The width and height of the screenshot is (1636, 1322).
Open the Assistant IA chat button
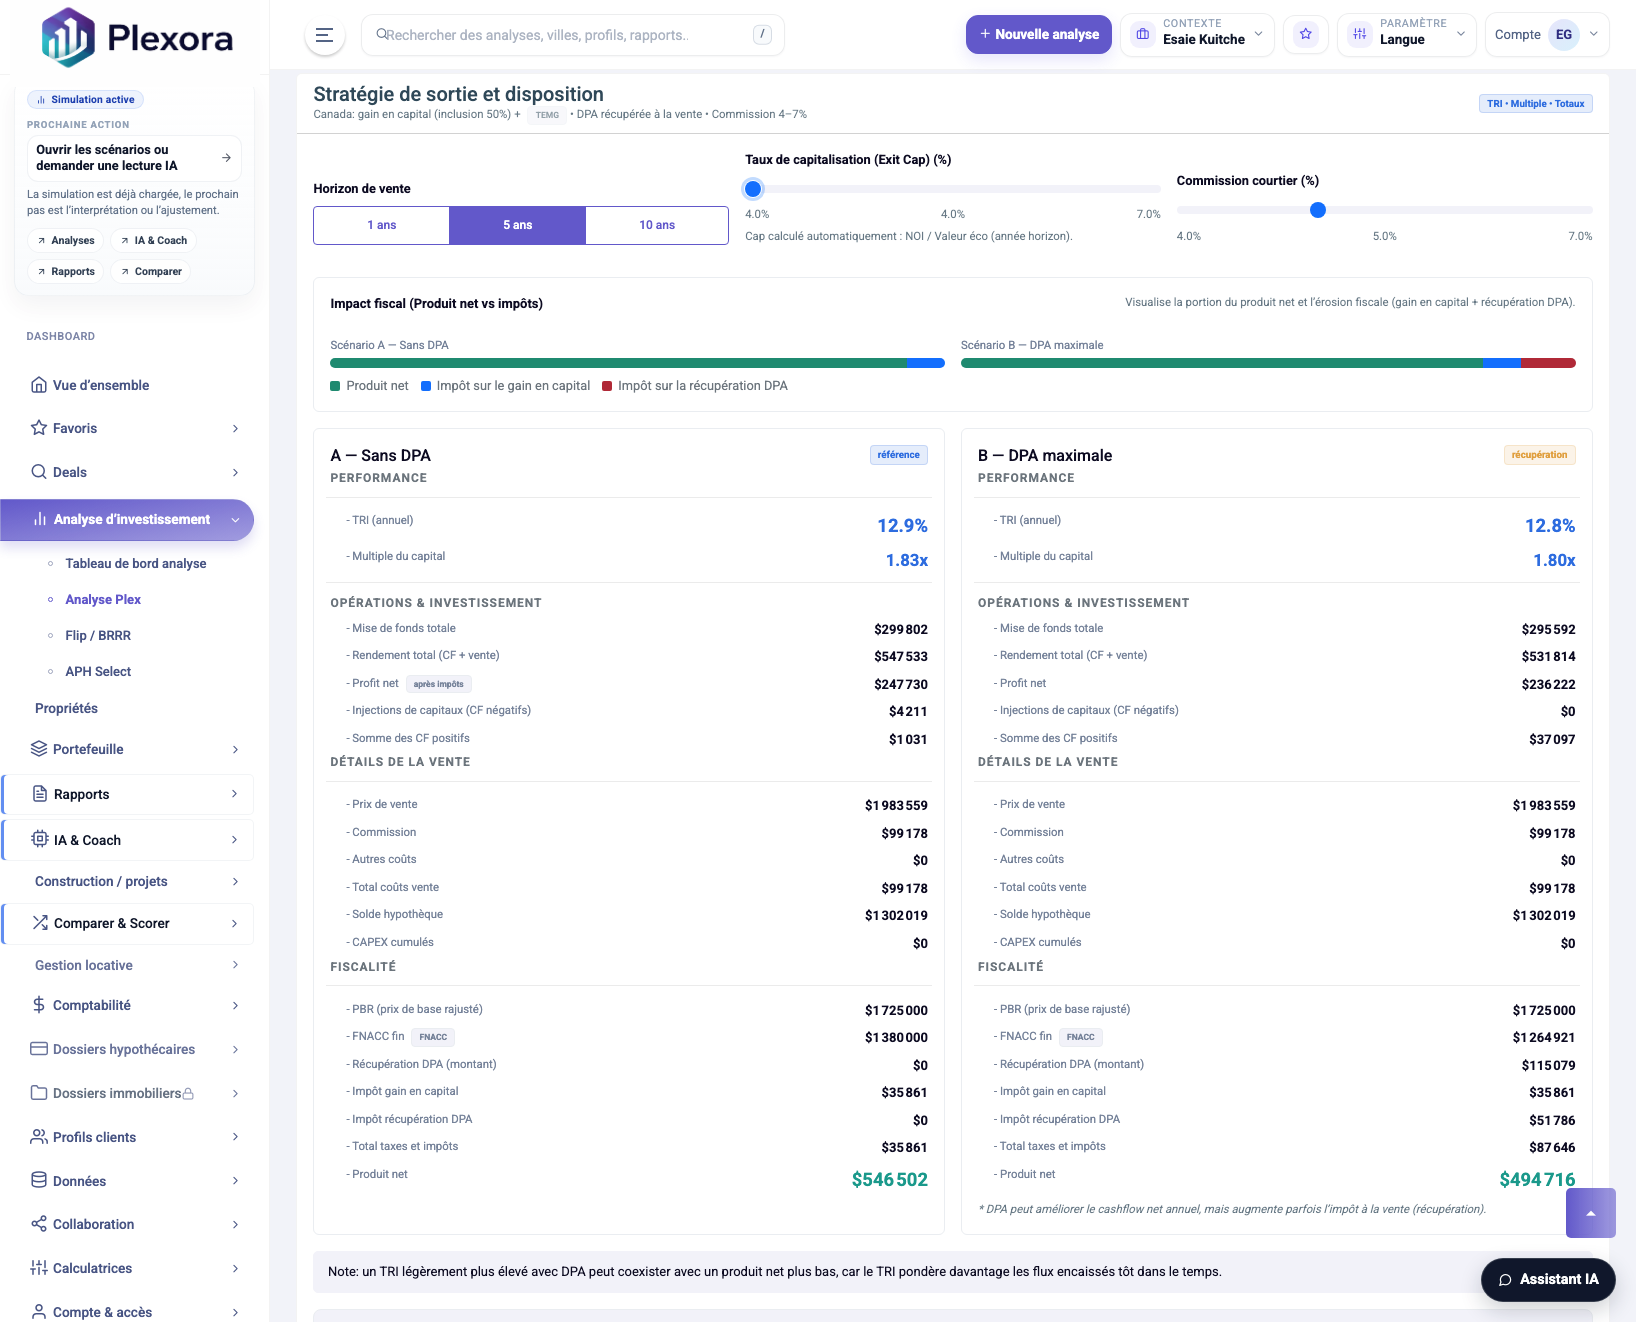coord(1547,1279)
